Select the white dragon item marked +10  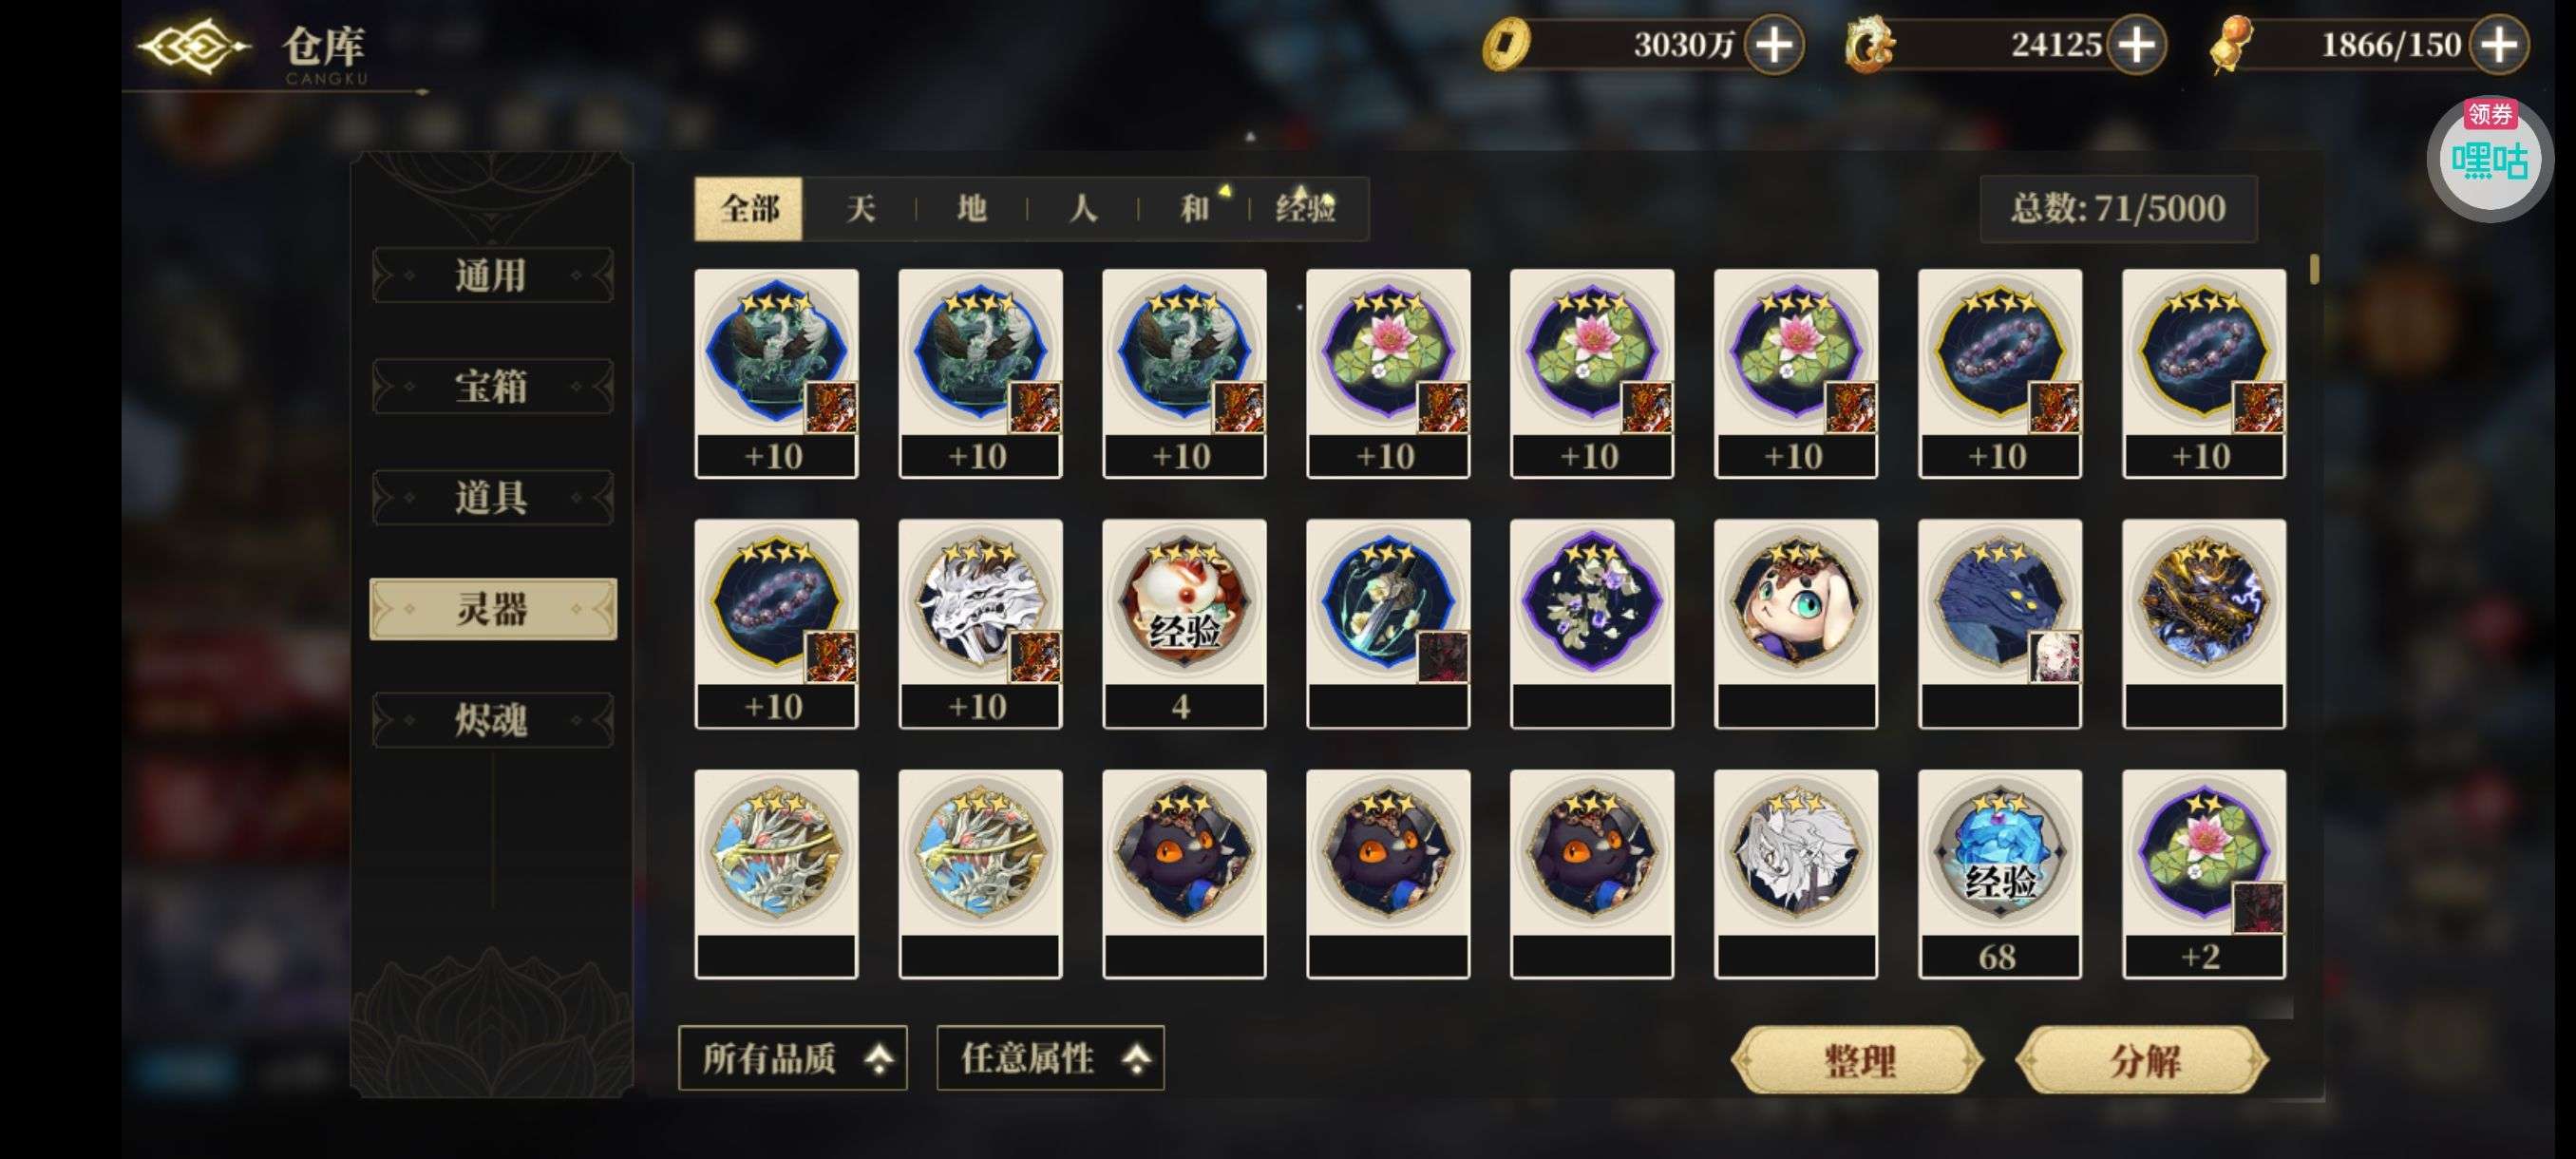980,623
